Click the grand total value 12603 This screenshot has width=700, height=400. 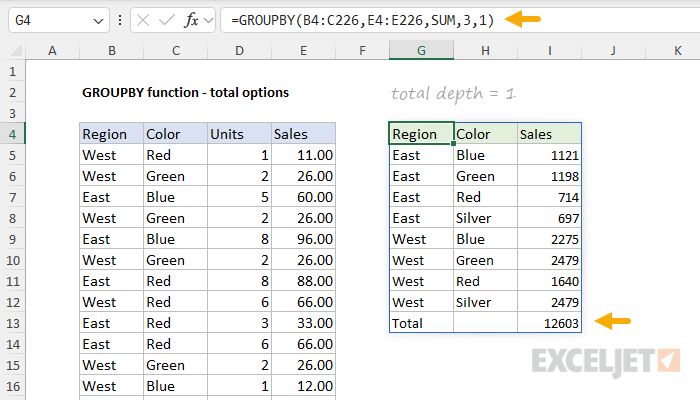[x=550, y=323]
